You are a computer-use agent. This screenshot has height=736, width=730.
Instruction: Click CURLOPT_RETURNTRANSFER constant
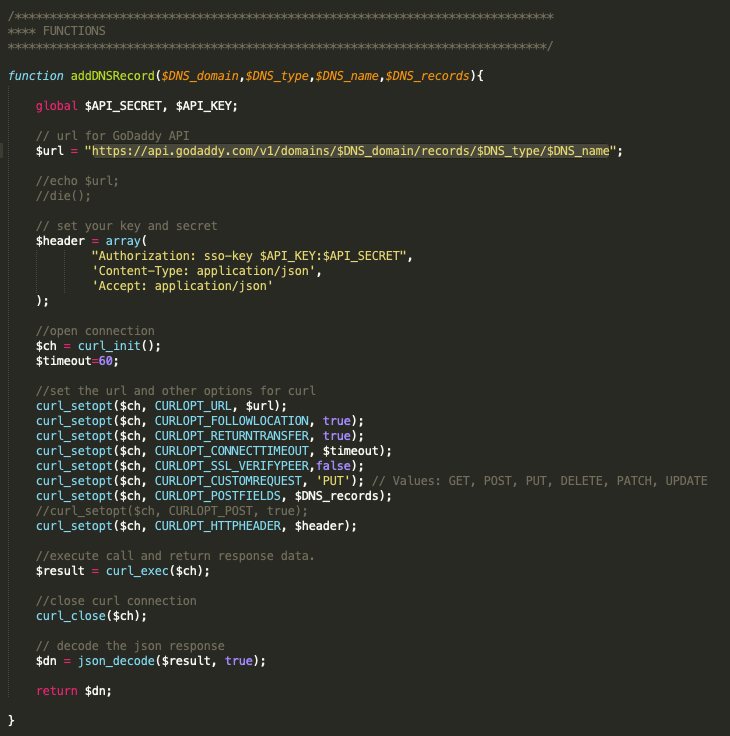click(232, 436)
